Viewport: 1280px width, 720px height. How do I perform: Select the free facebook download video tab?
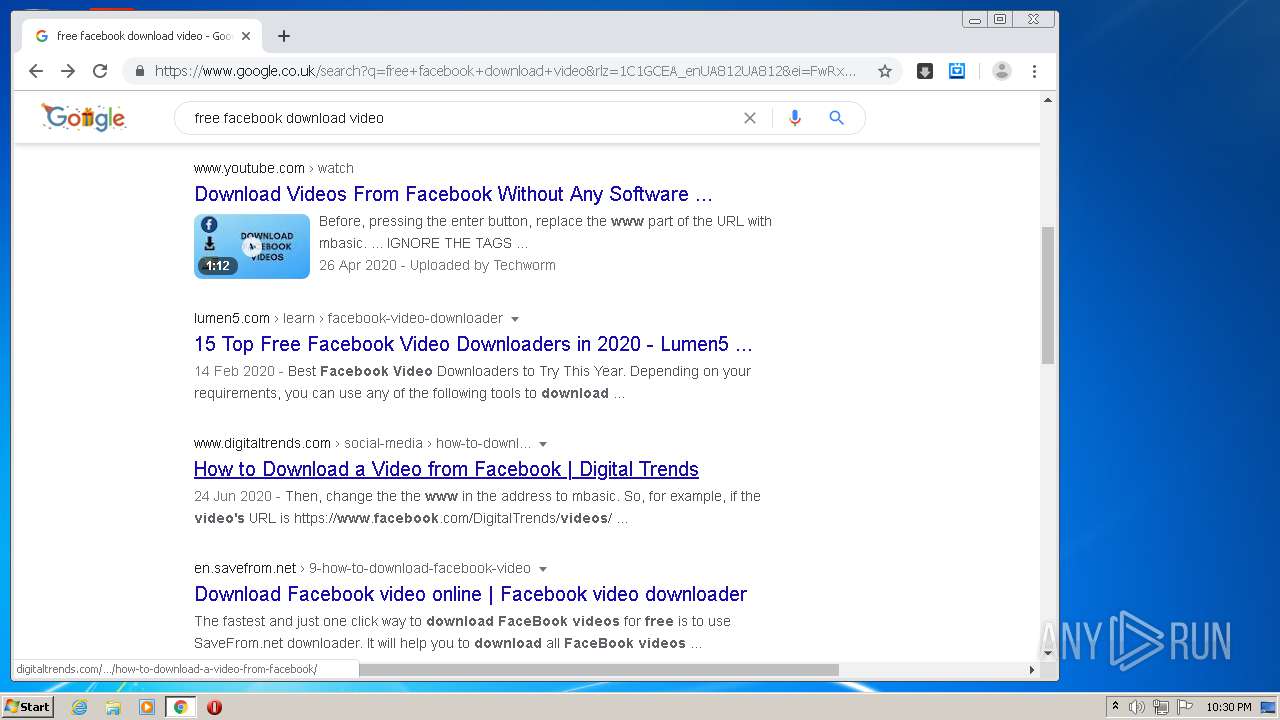[140, 36]
